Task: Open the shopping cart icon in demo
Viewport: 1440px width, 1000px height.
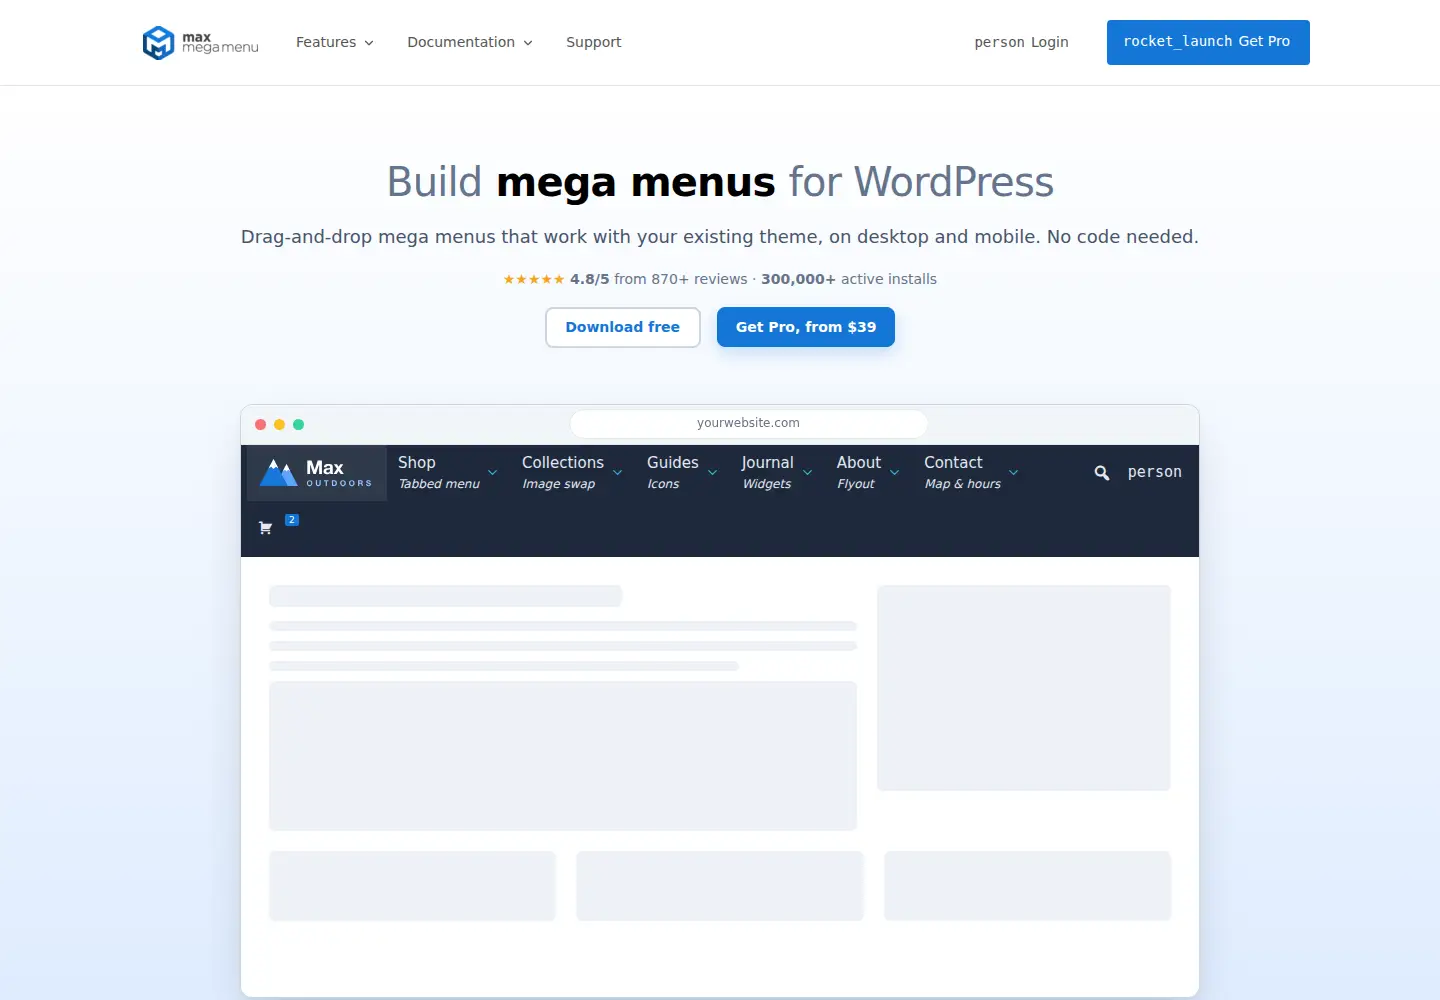Action: (265, 528)
